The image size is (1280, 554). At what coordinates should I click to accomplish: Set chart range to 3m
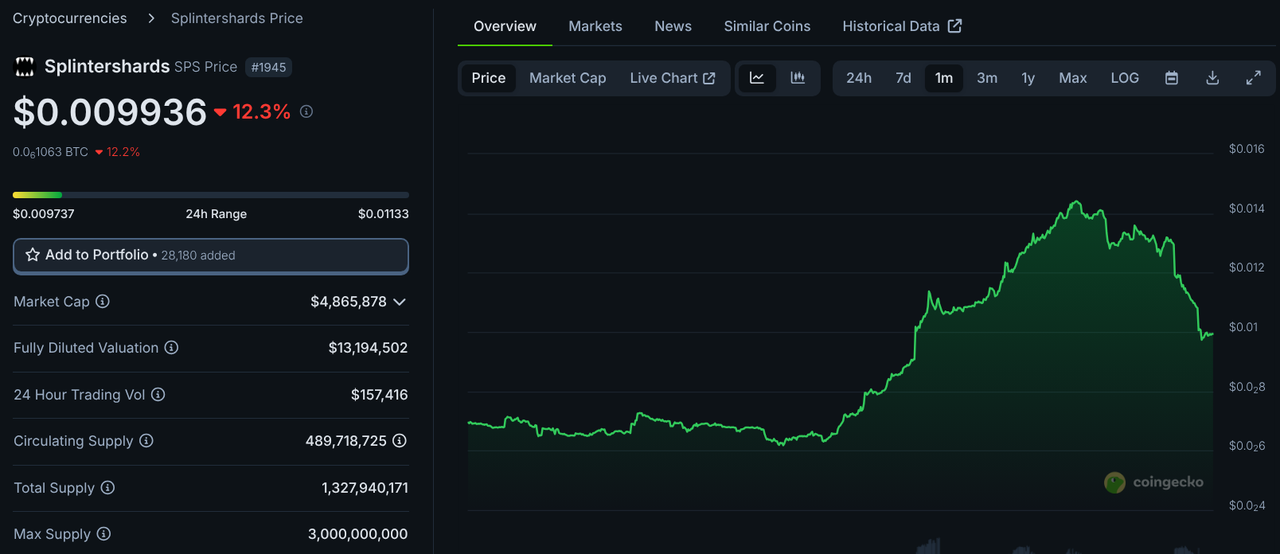pyautogui.click(x=987, y=78)
